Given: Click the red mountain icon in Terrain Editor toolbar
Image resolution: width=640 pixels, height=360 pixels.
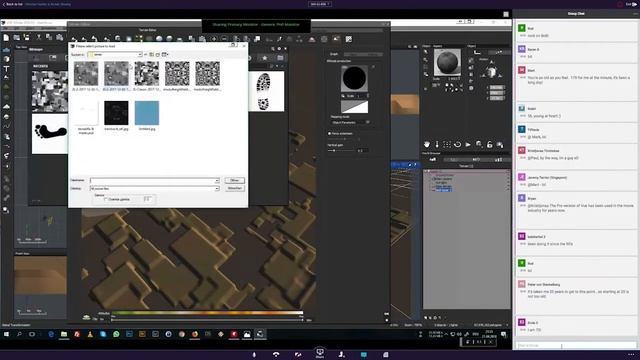Looking at the screenshot, I should (312, 39).
